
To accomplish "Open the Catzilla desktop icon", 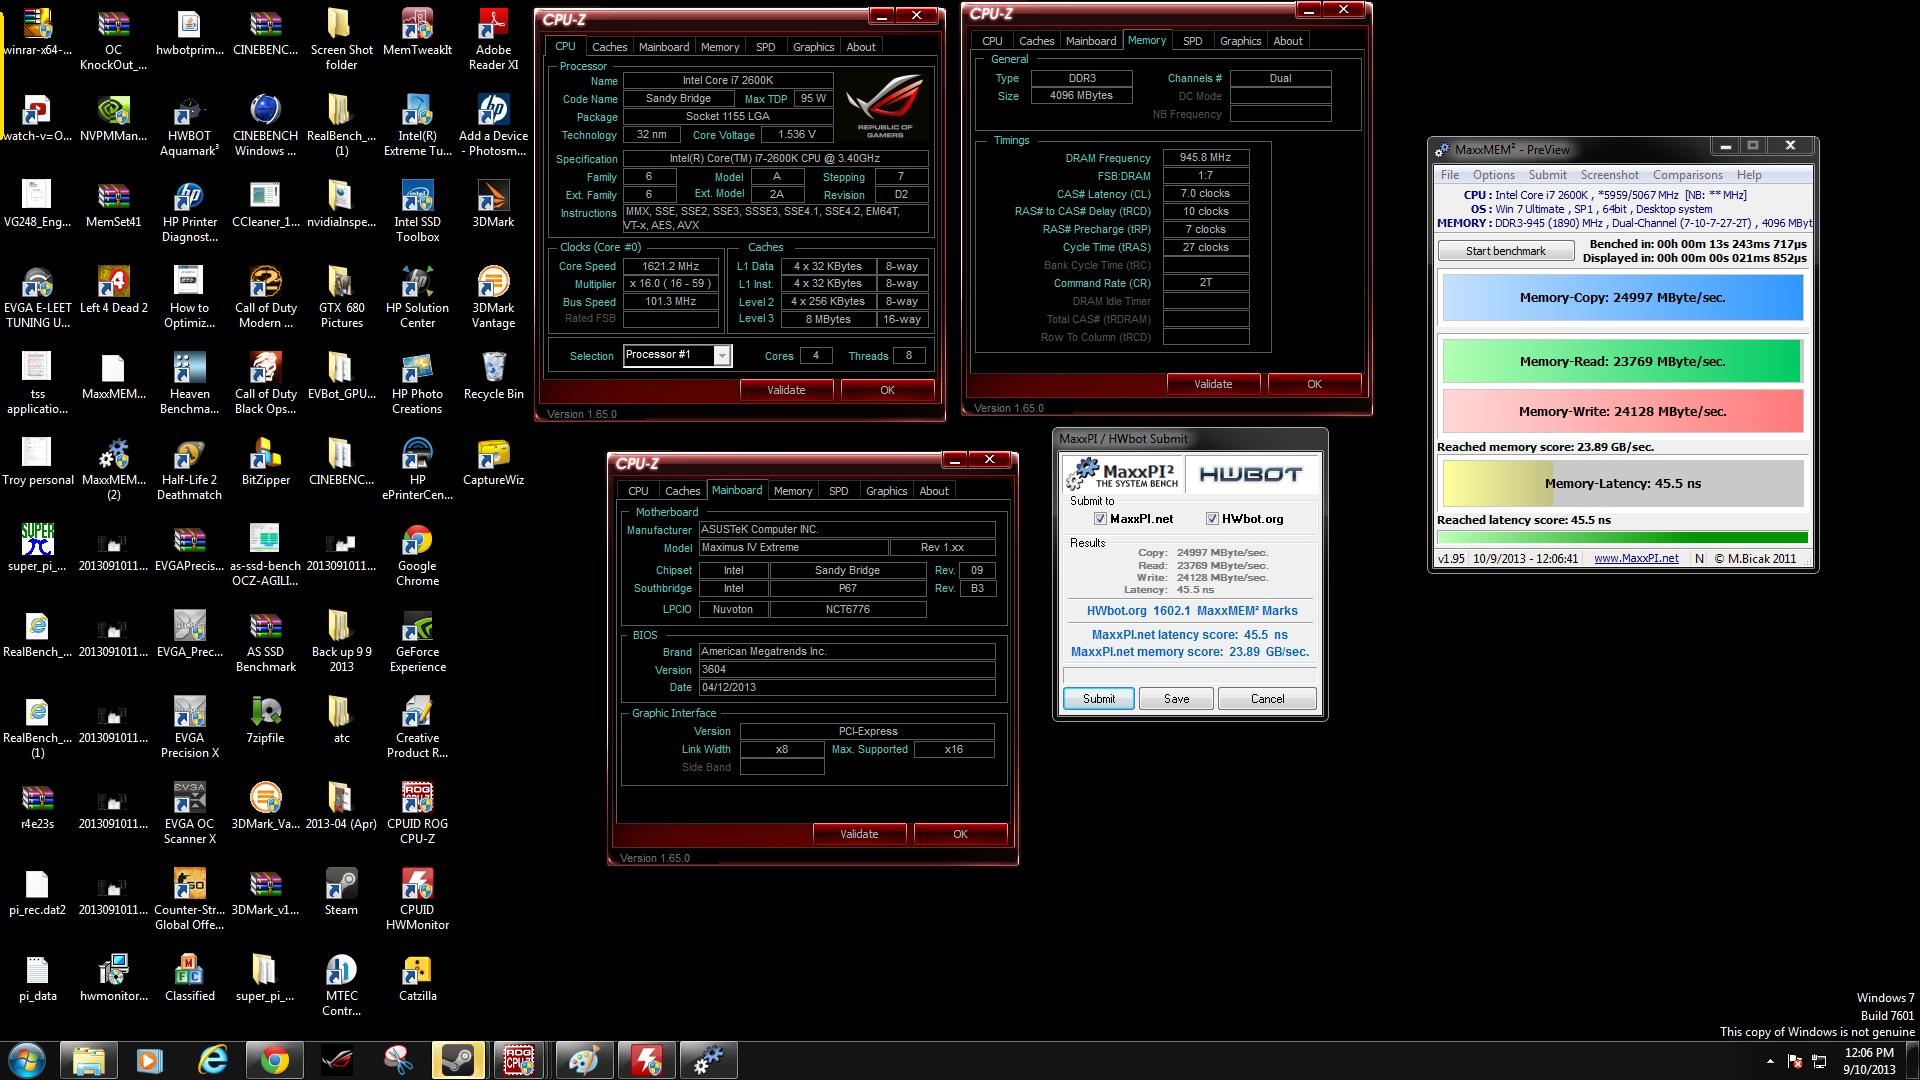I will coord(417,978).
